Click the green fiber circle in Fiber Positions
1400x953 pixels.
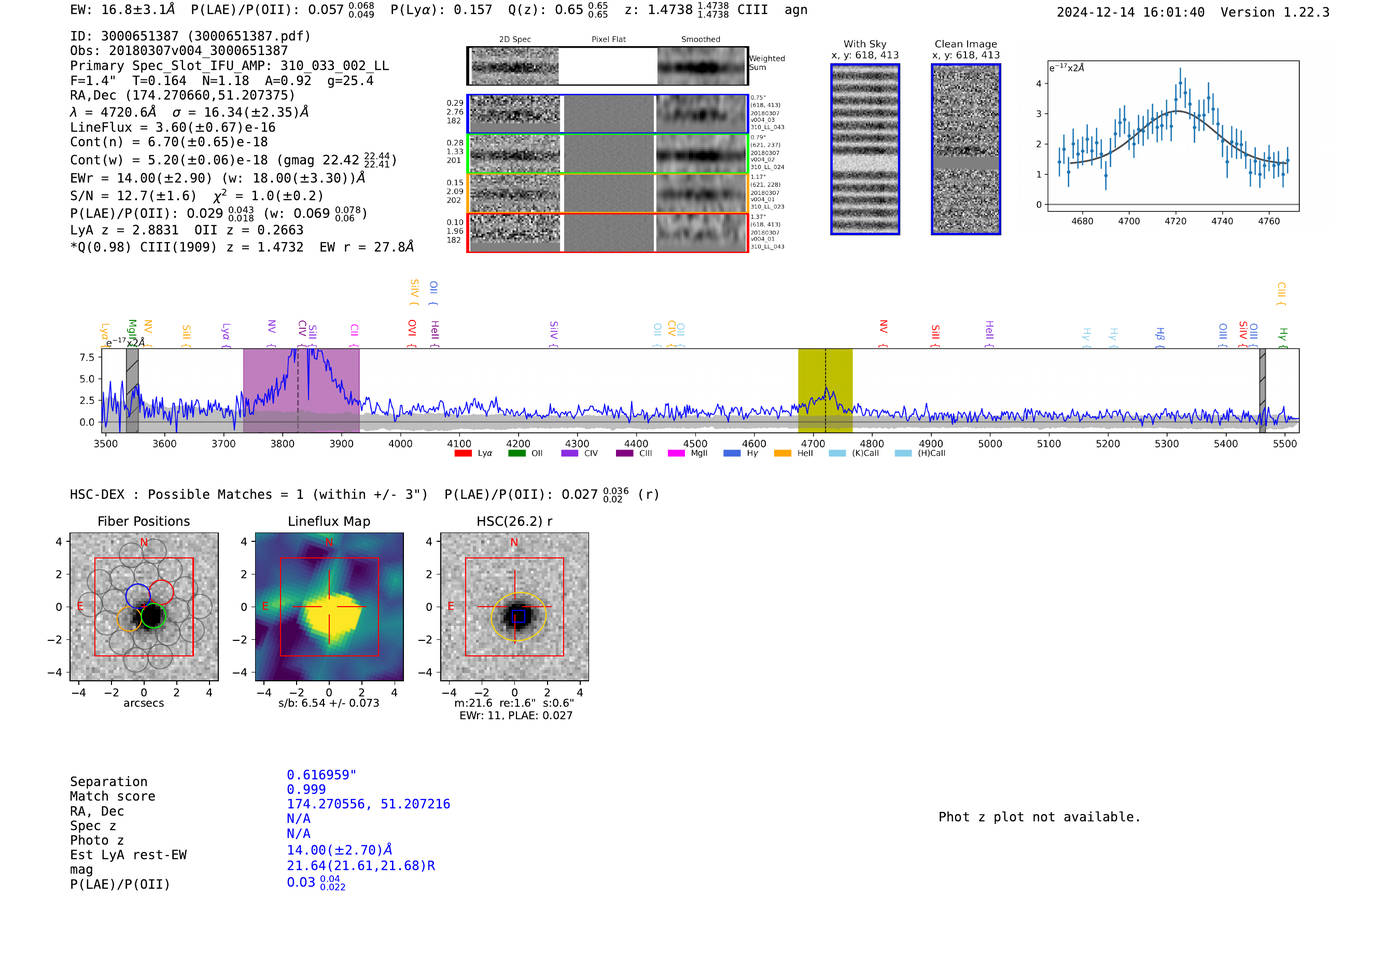click(152, 615)
